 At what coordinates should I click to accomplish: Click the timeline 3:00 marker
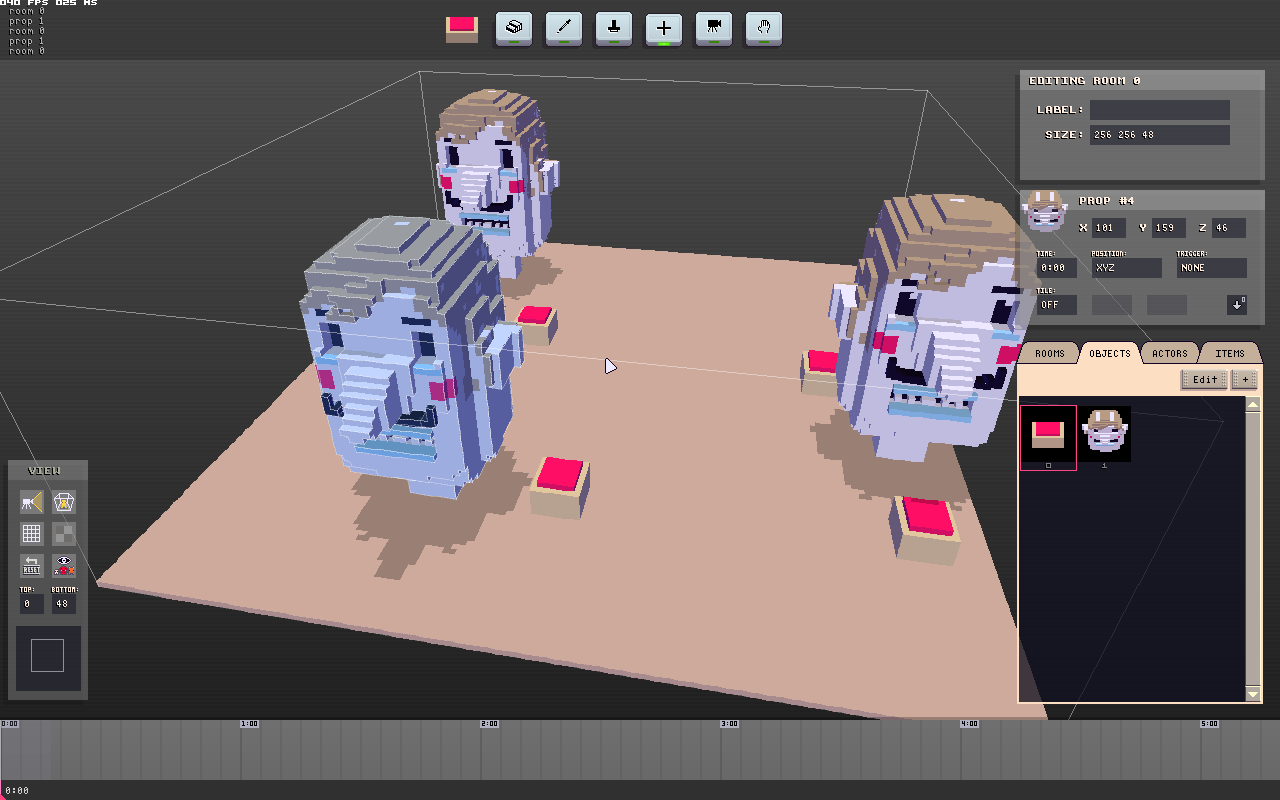[729, 723]
